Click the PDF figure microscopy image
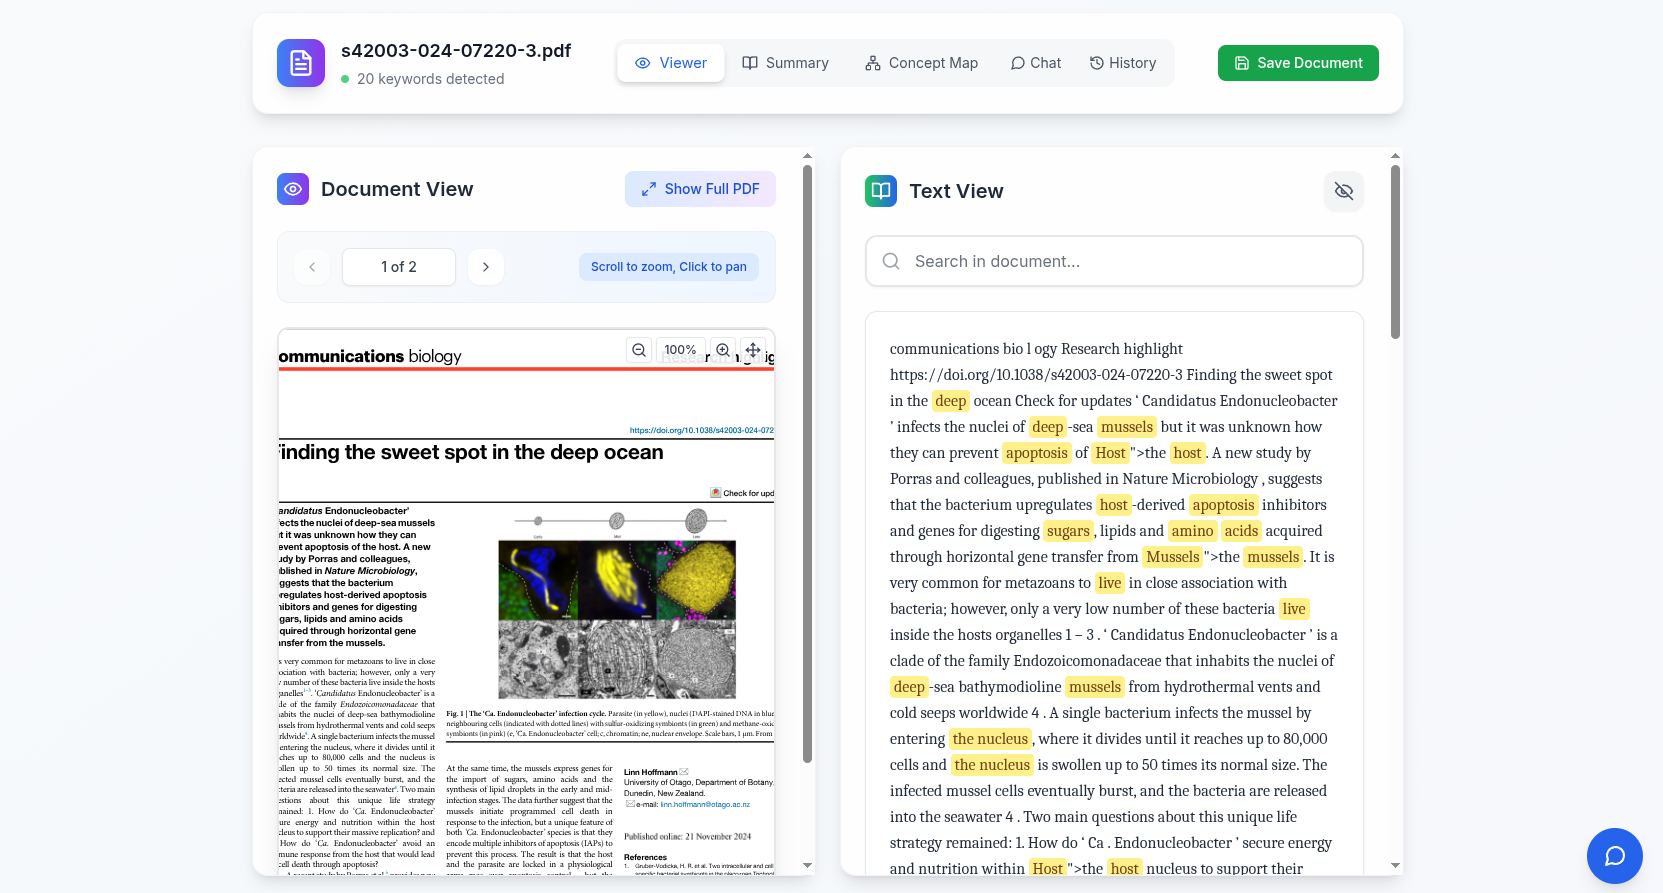This screenshot has height=893, width=1663. (617, 619)
